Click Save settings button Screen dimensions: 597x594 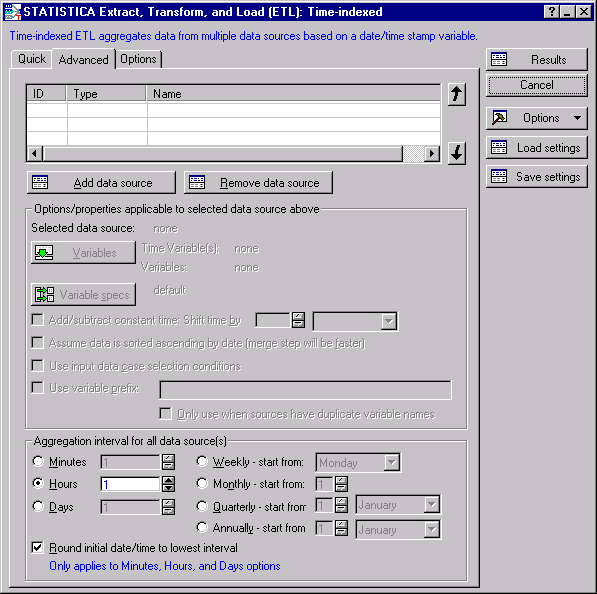click(536, 177)
